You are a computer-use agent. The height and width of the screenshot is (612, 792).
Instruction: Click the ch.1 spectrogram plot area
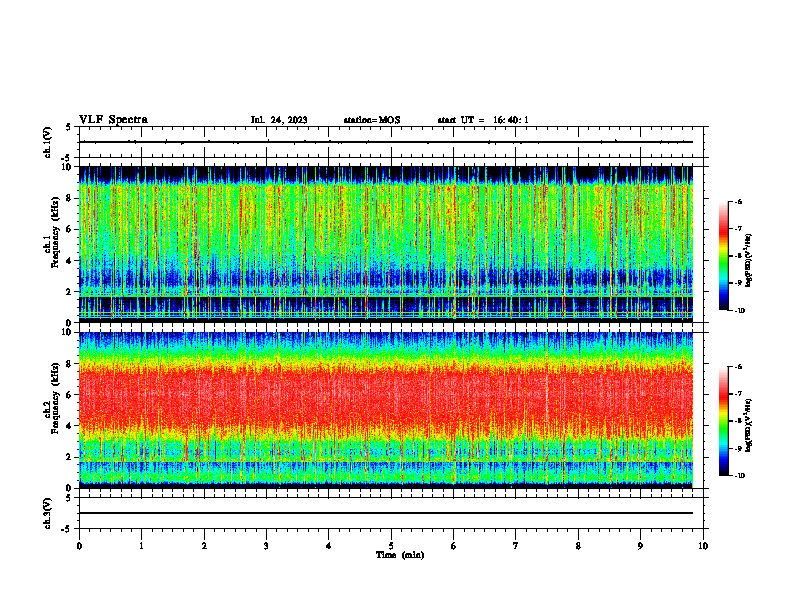coord(385,244)
